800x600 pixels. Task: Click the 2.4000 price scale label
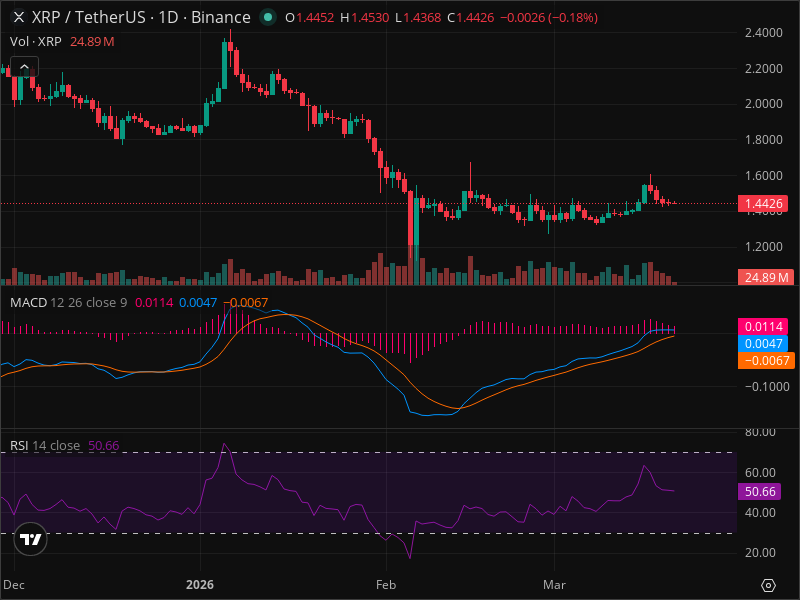(763, 33)
